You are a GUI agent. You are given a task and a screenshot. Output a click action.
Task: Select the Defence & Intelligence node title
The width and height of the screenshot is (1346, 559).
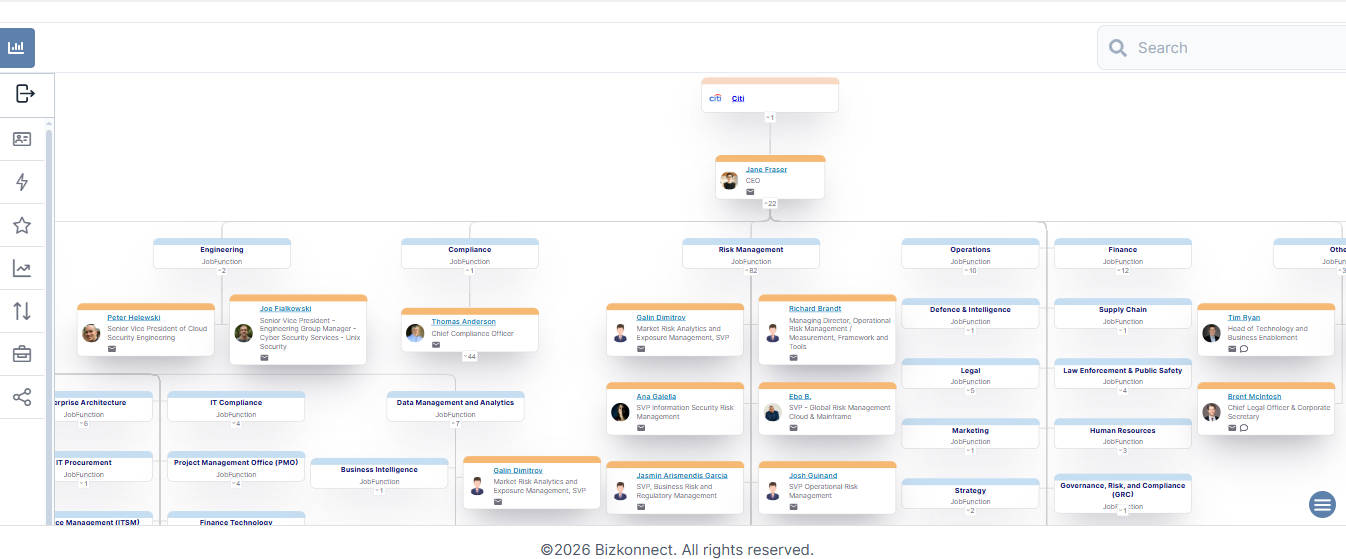970,310
